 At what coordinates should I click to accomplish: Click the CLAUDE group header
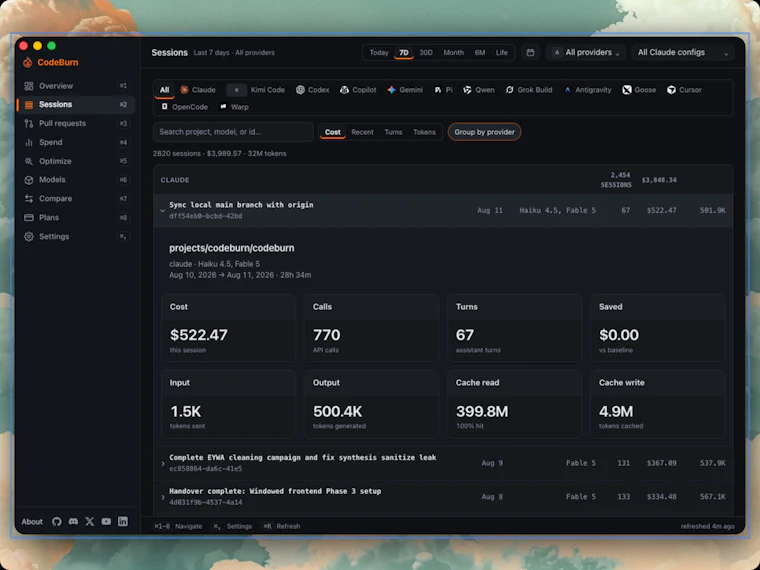pos(443,180)
